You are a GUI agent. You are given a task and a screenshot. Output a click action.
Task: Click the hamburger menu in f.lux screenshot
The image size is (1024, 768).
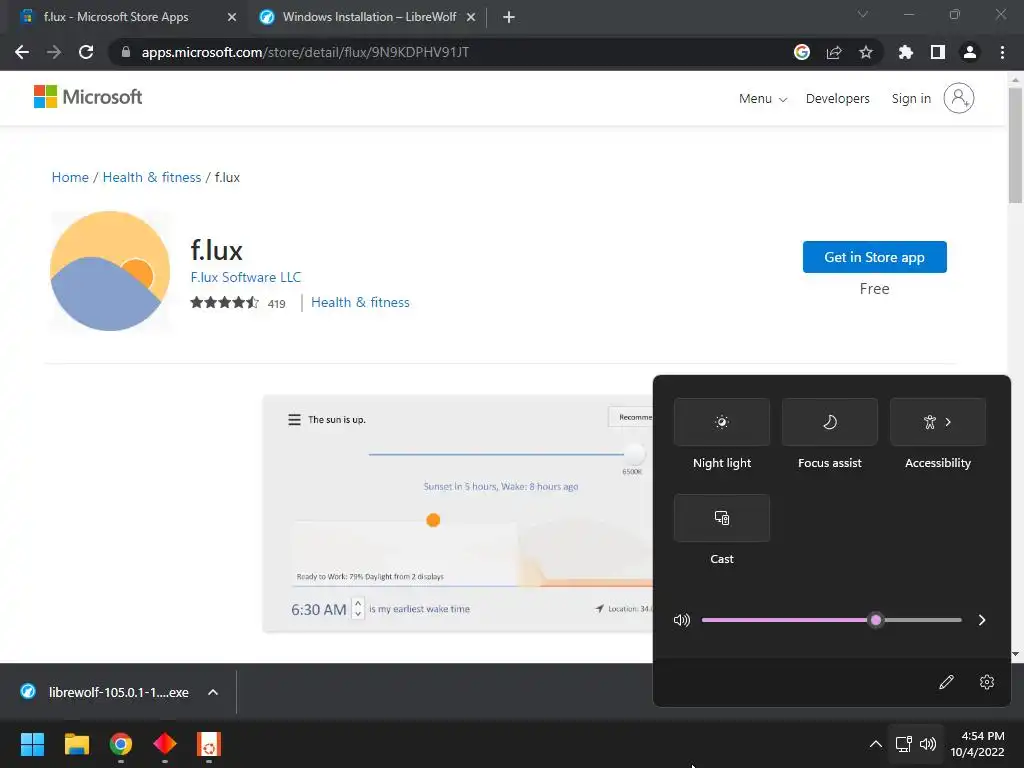[x=295, y=419]
